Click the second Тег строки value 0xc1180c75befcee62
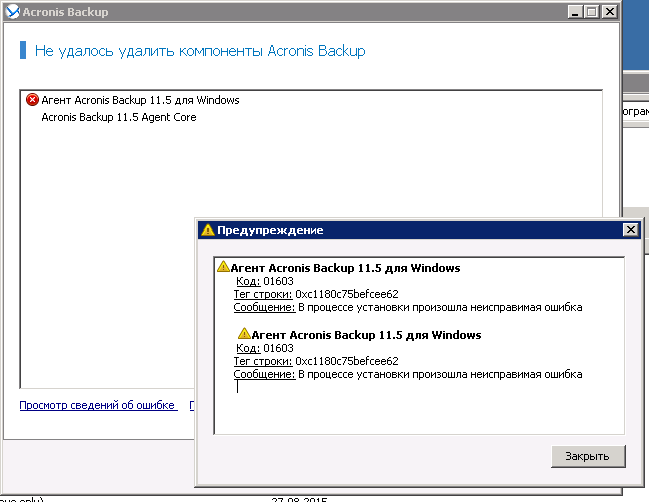The image size is (649, 502). click(x=347, y=361)
